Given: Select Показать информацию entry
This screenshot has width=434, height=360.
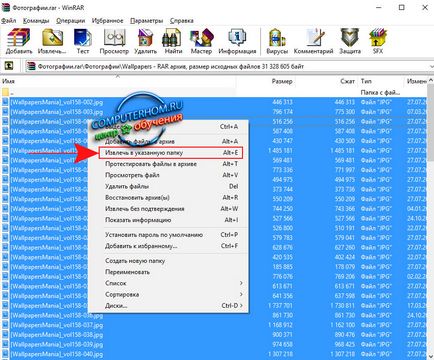Looking at the screenshot, I should pos(168,220).
